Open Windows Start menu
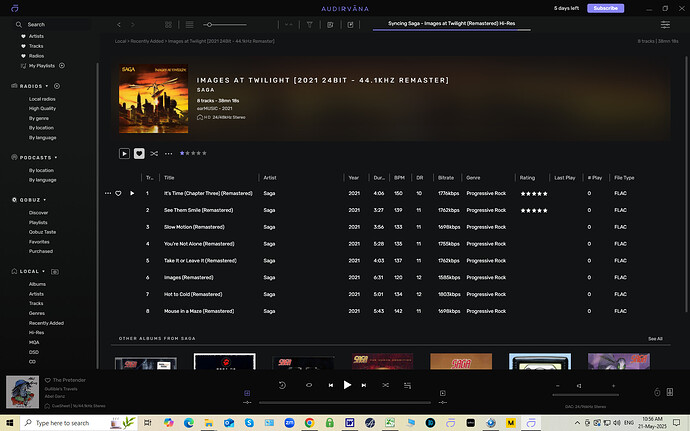 tap(9, 423)
